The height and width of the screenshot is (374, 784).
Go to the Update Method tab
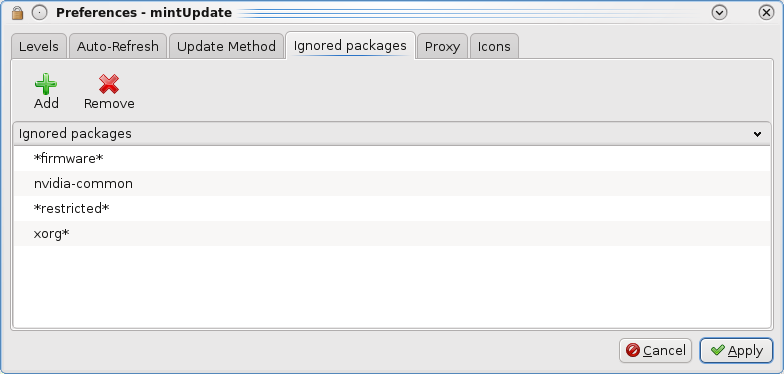226,46
